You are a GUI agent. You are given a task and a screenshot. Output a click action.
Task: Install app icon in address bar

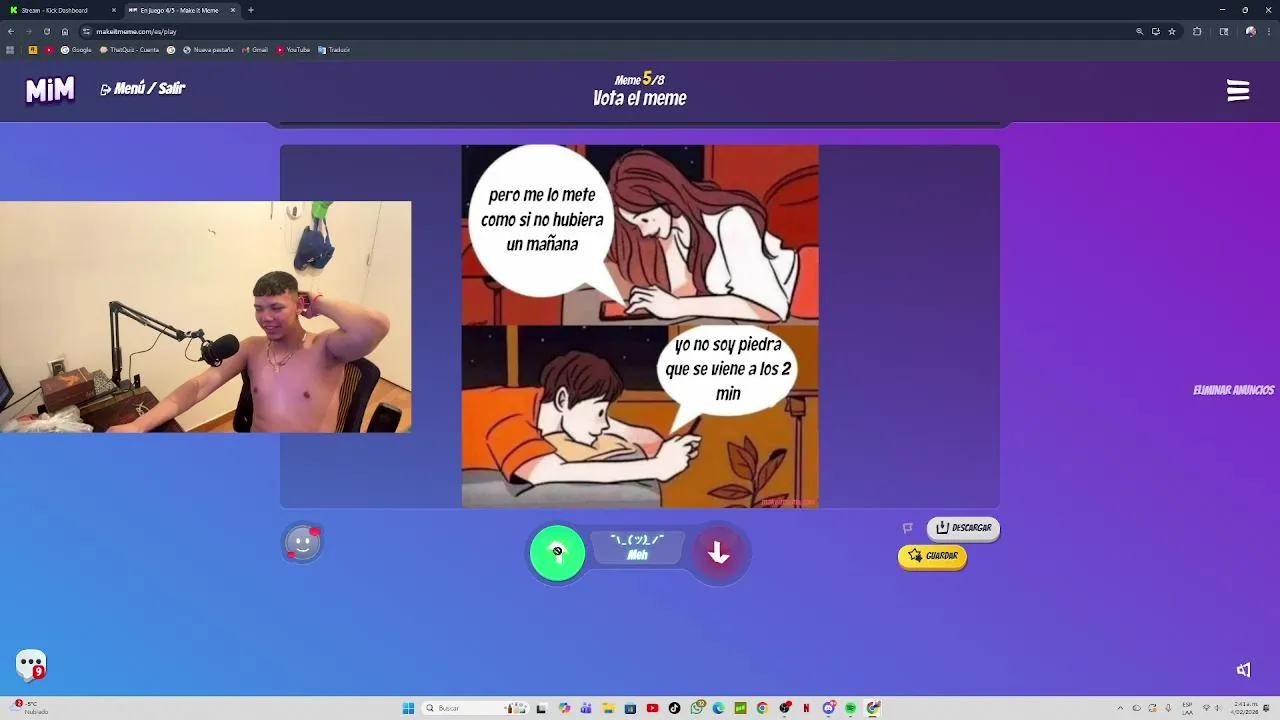1155,31
